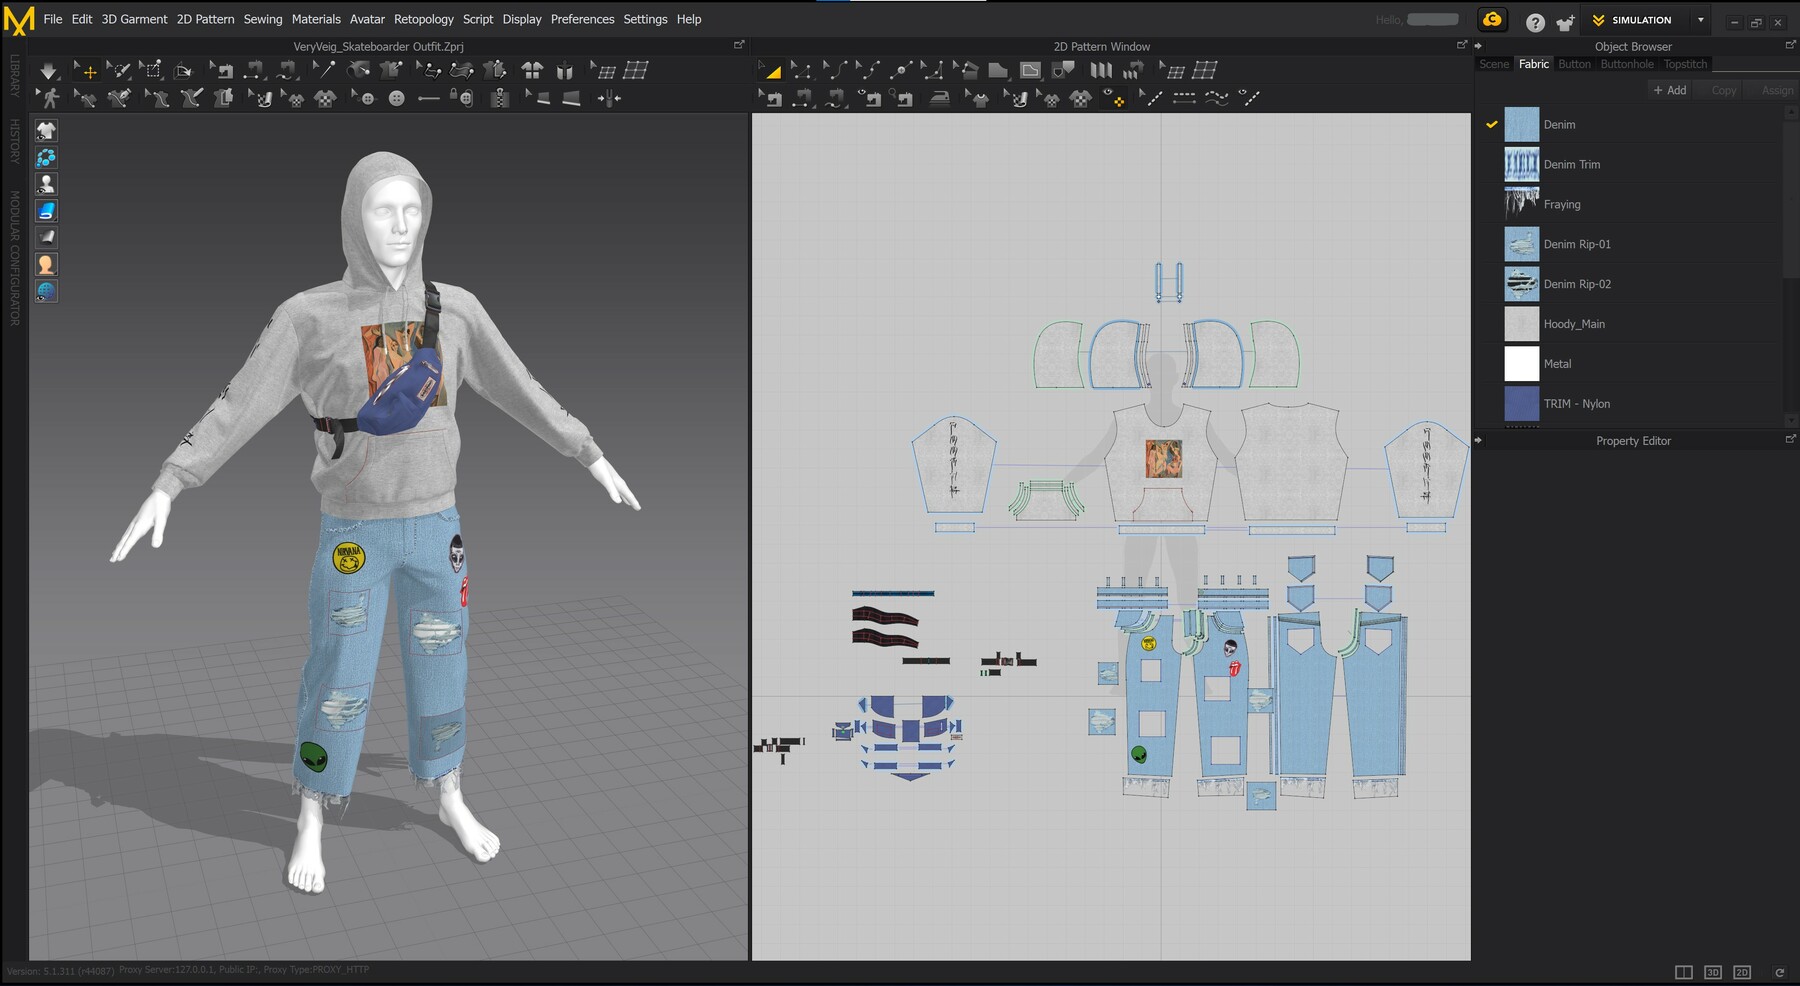Image resolution: width=1800 pixels, height=986 pixels.
Task: Click the Button tool icon
Action: [x=396, y=98]
